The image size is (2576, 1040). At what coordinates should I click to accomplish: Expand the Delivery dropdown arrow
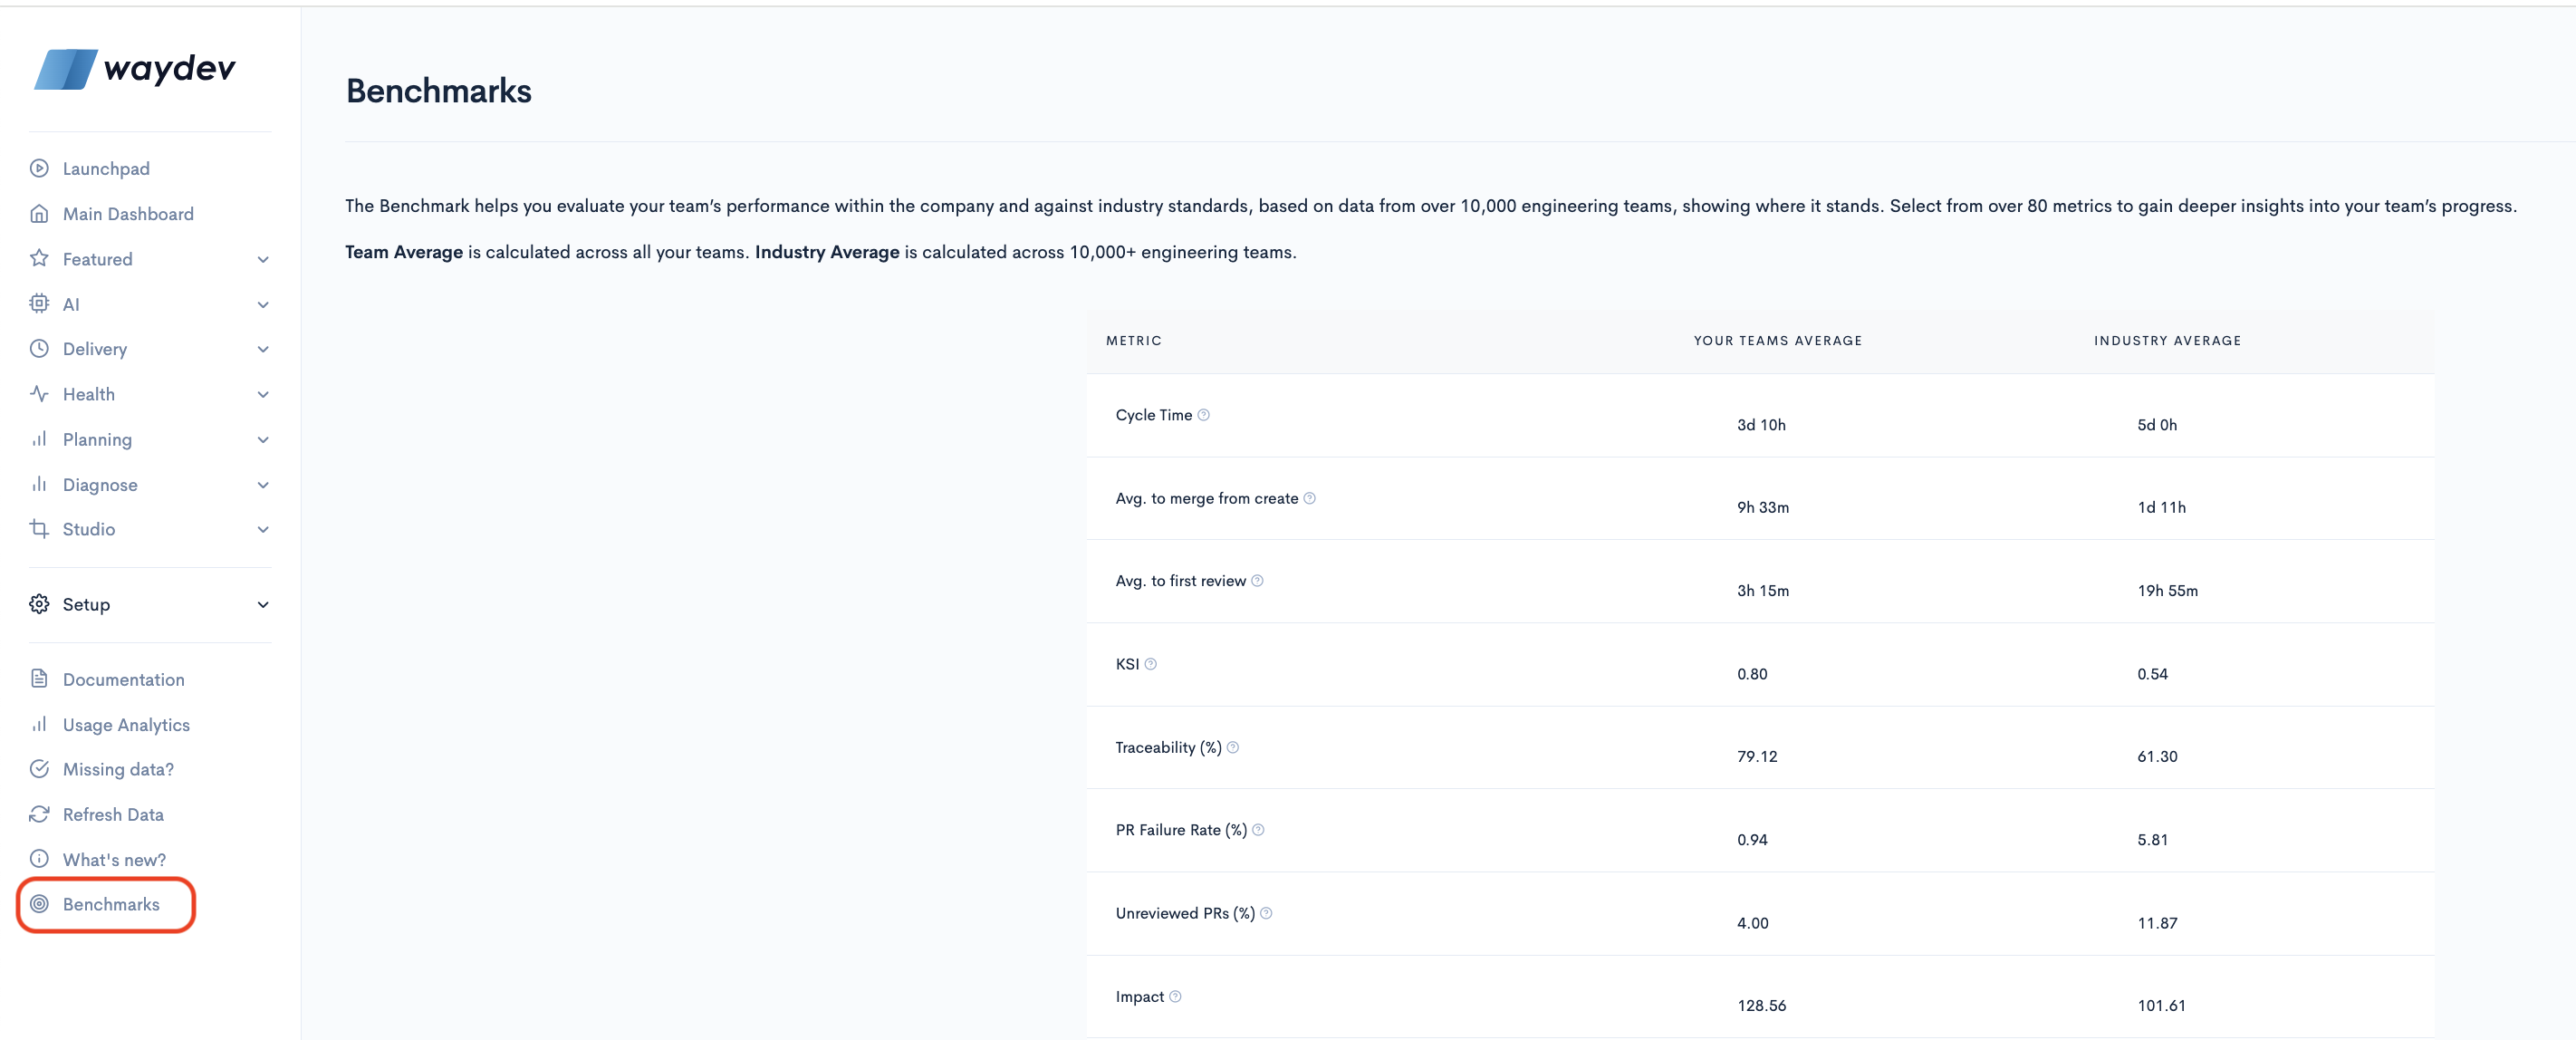pos(263,350)
